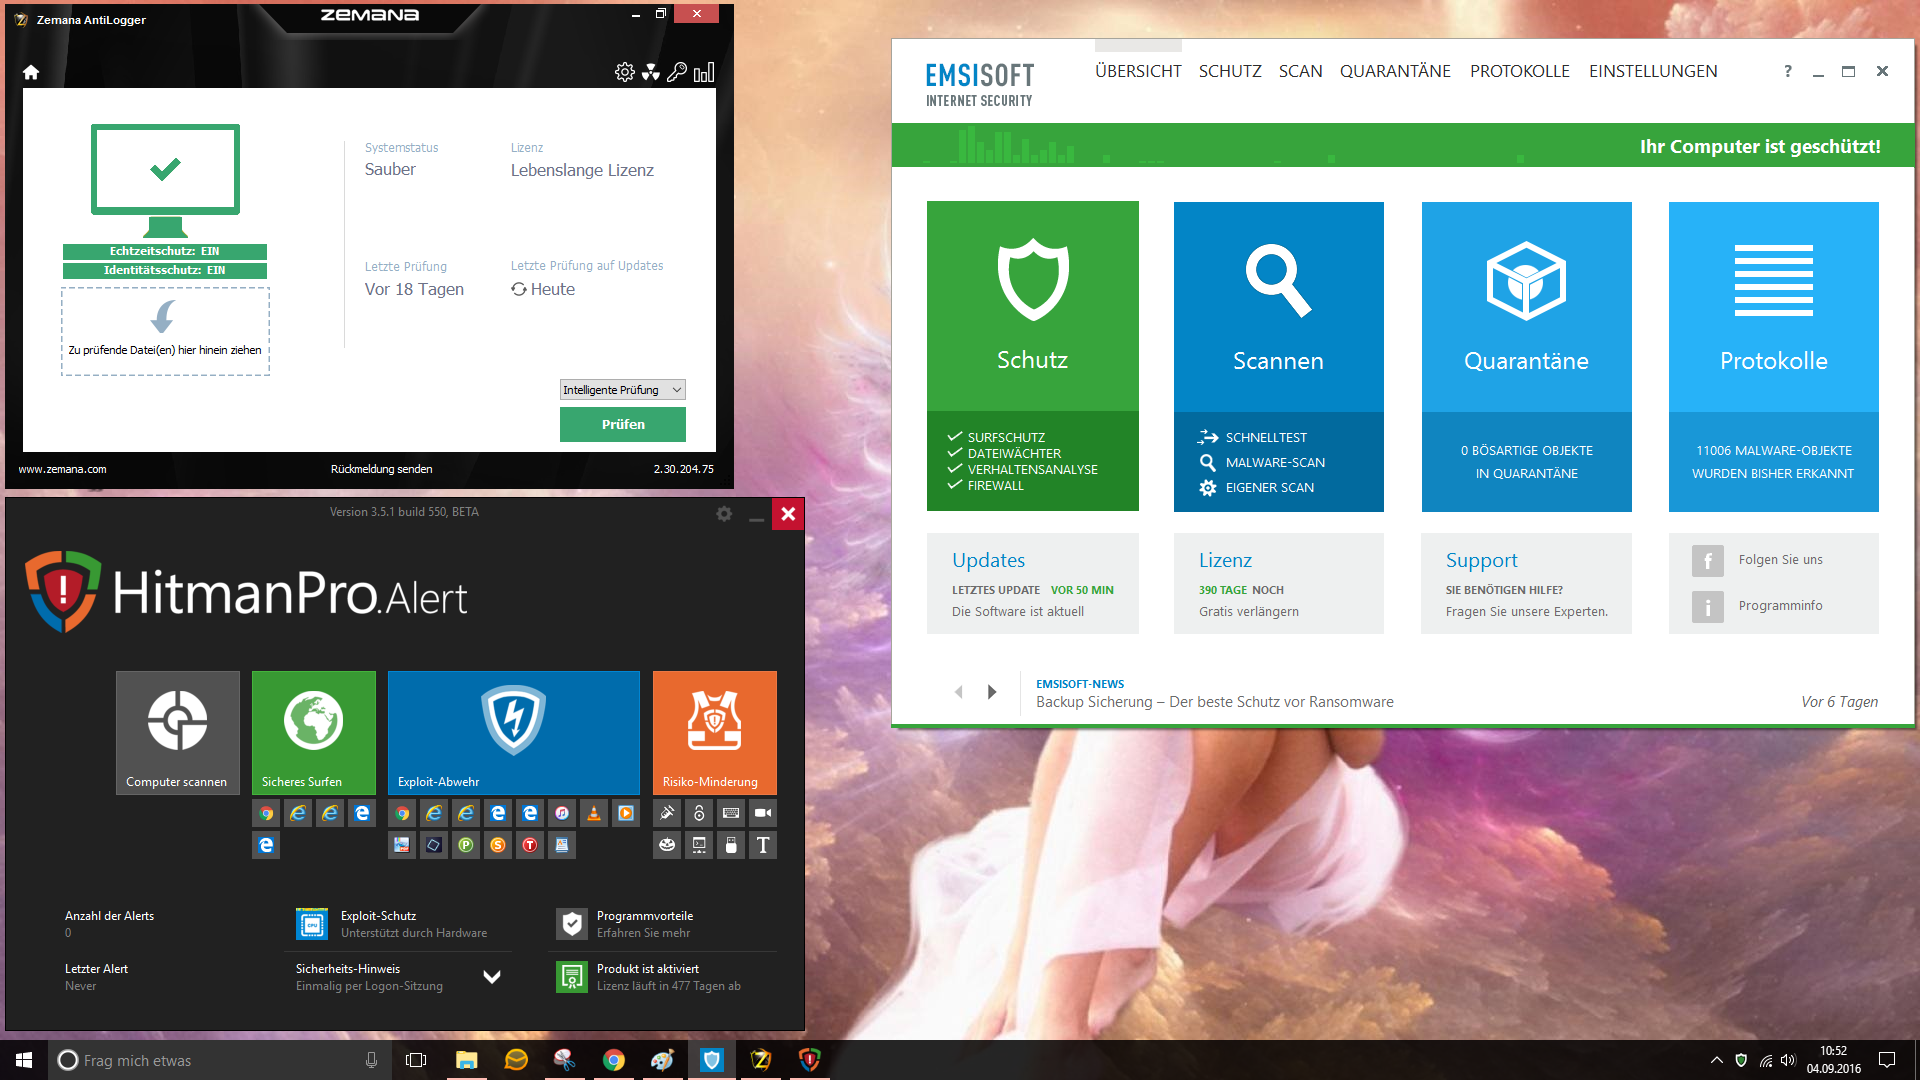
Task: Click the key license icon in Zemana
Action: tap(677, 72)
